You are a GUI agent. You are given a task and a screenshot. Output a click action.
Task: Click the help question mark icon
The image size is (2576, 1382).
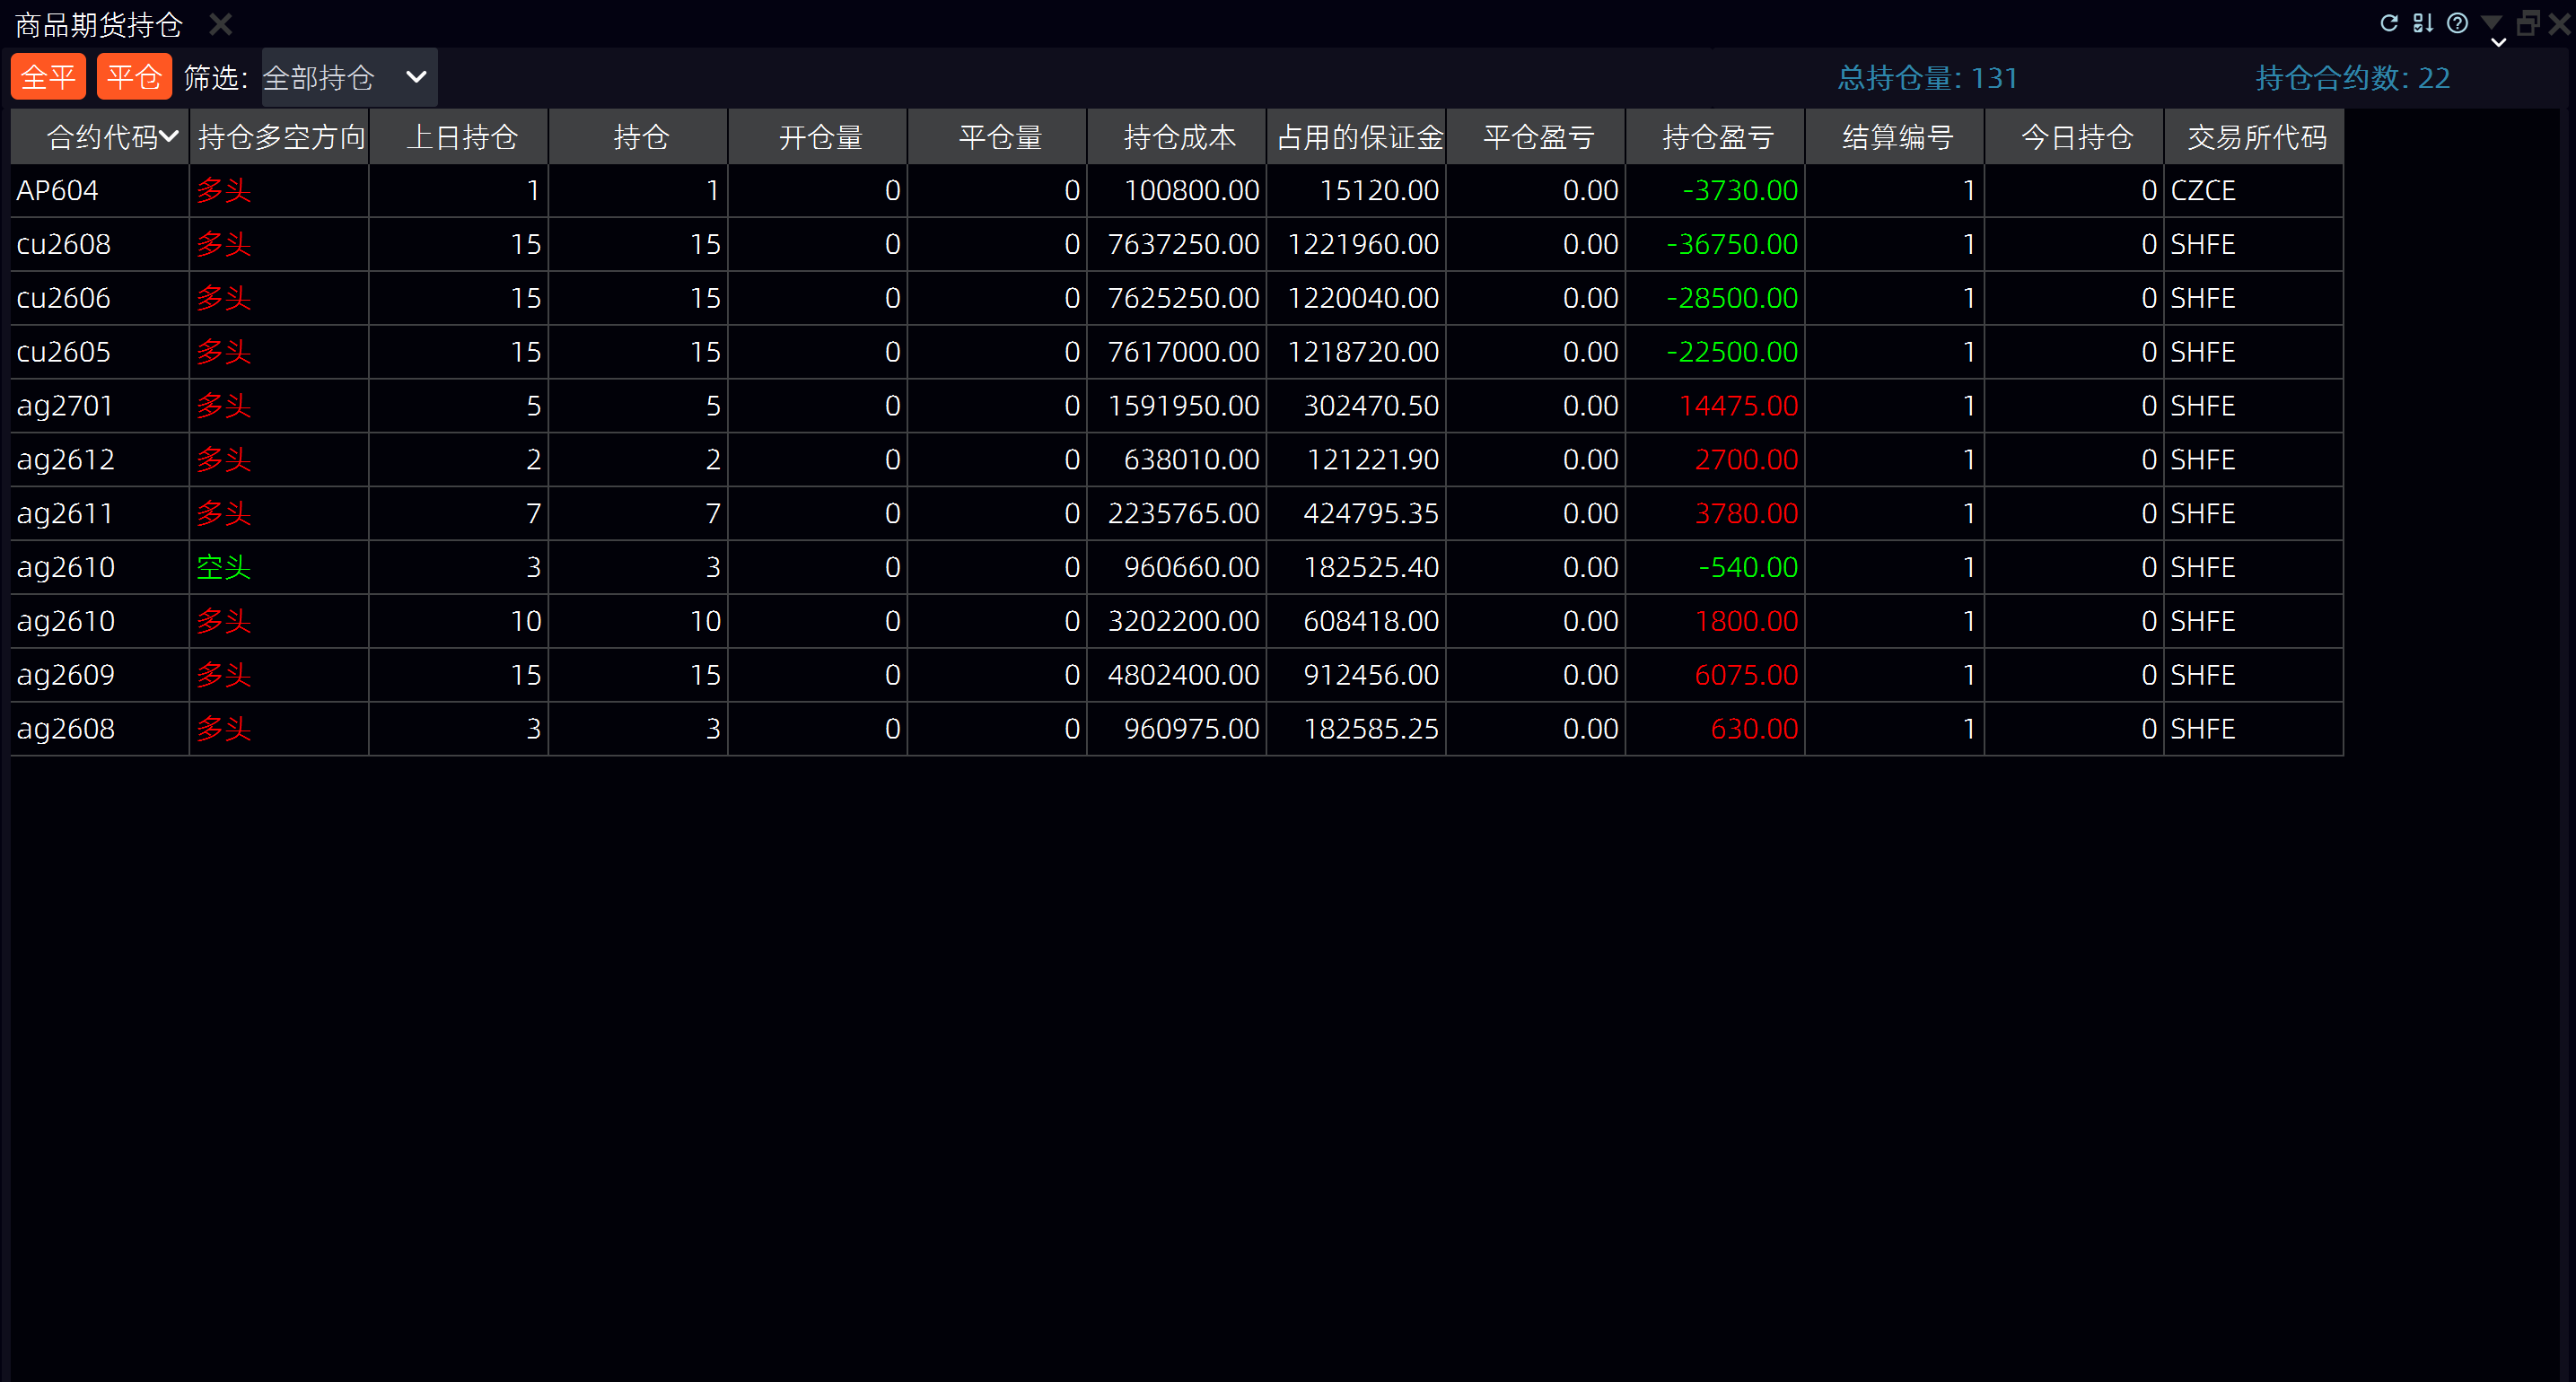(2457, 23)
